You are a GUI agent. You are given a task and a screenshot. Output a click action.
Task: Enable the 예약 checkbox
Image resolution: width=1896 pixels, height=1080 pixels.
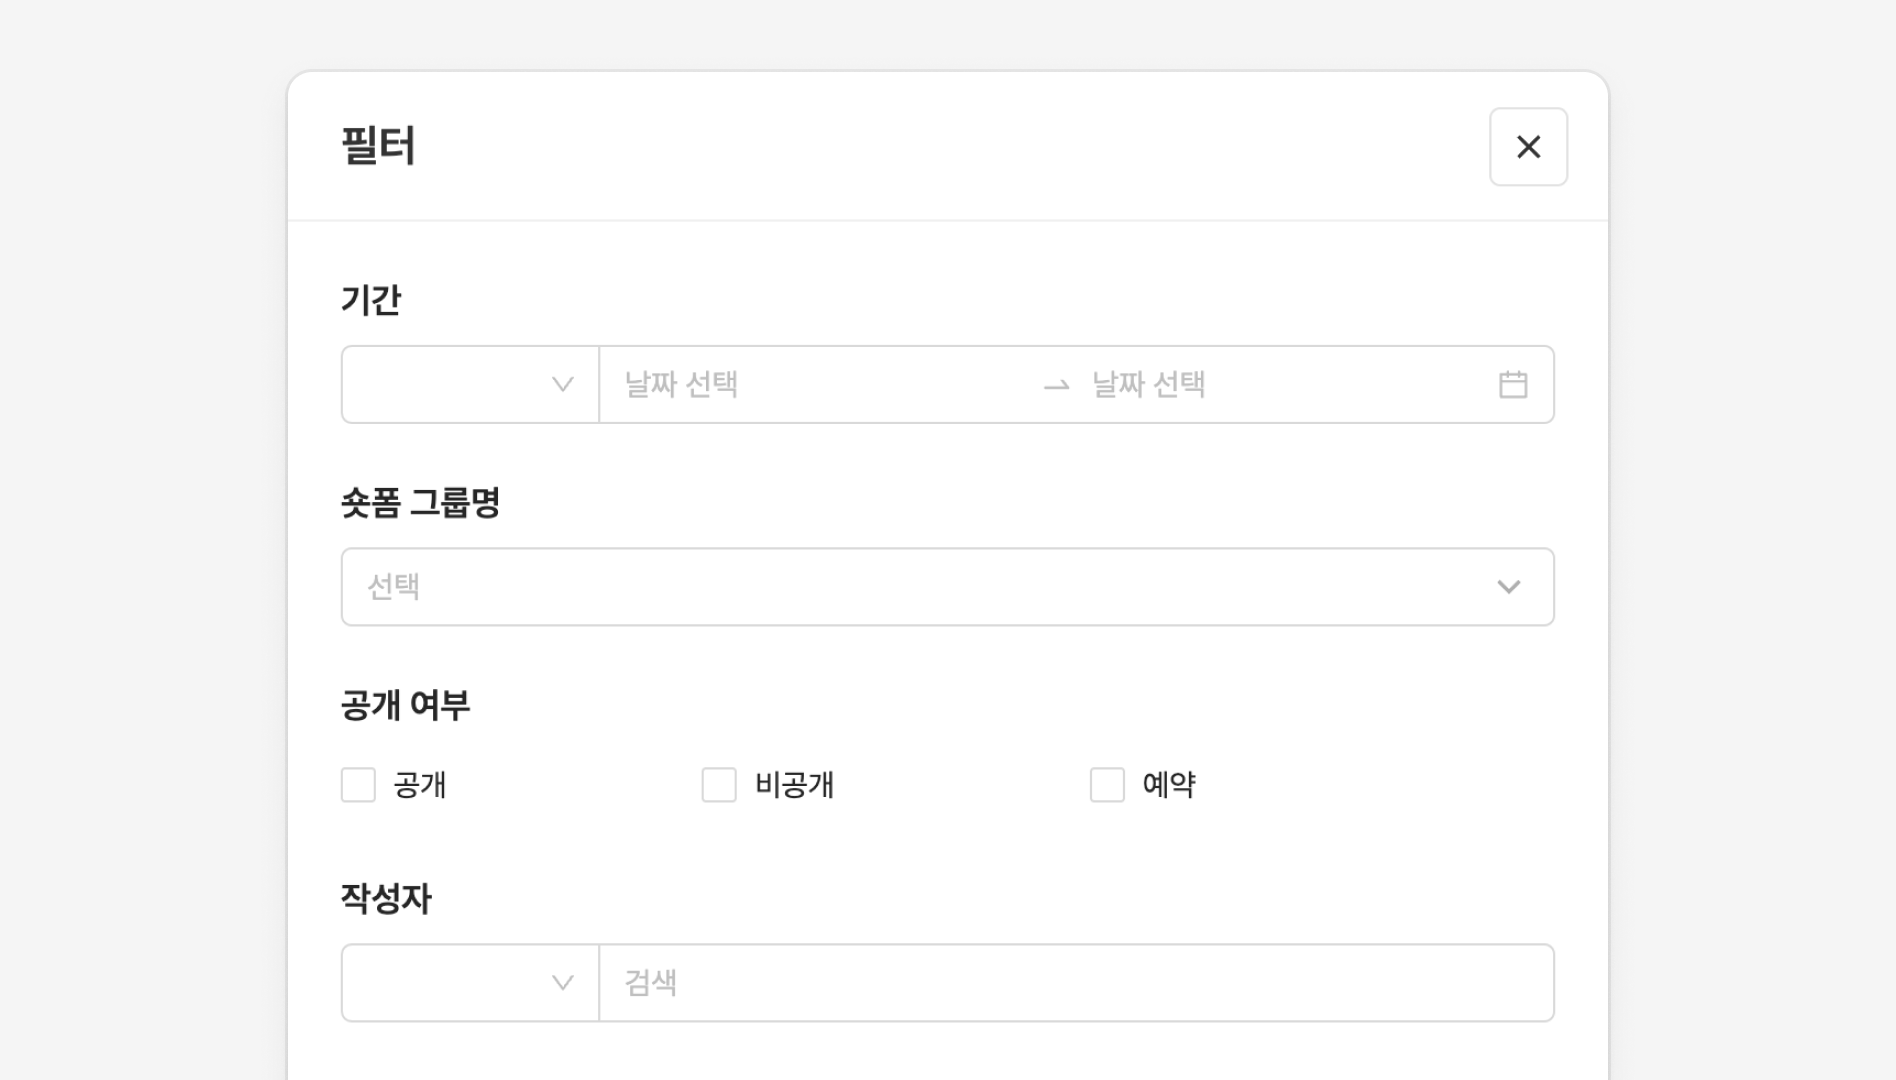pyautogui.click(x=1106, y=785)
